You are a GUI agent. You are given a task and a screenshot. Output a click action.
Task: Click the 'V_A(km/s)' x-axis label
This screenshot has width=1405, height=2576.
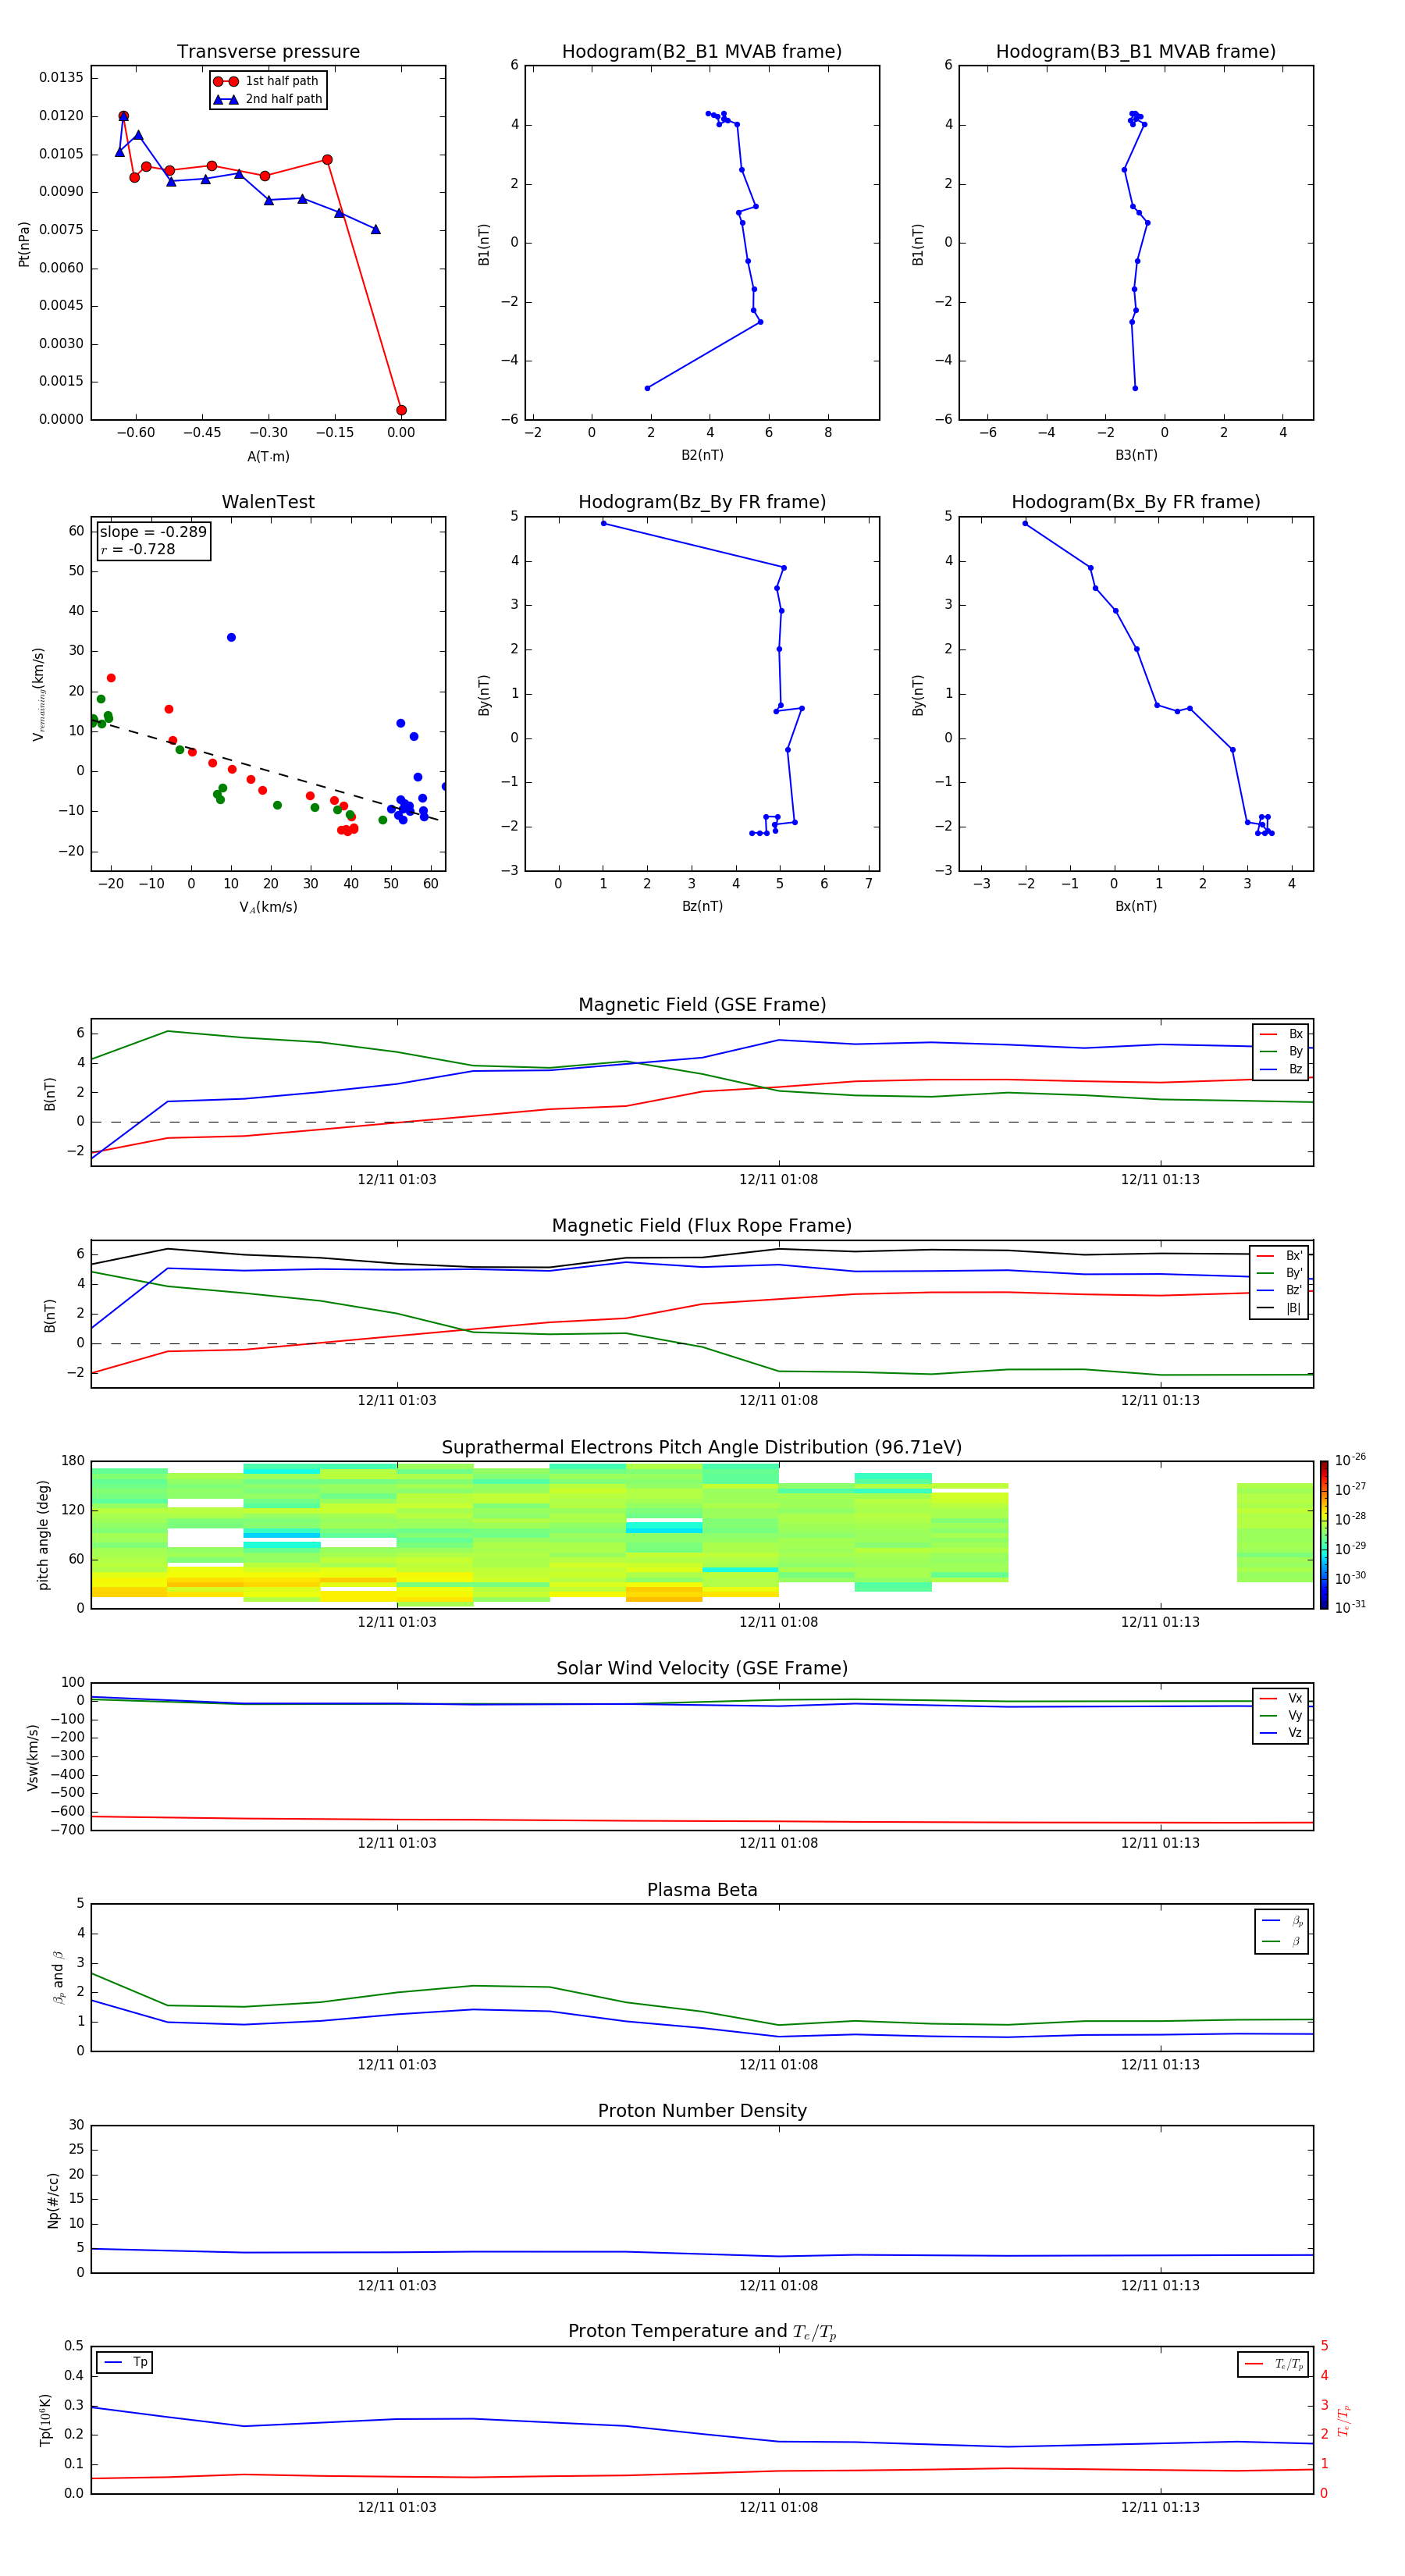point(268,908)
